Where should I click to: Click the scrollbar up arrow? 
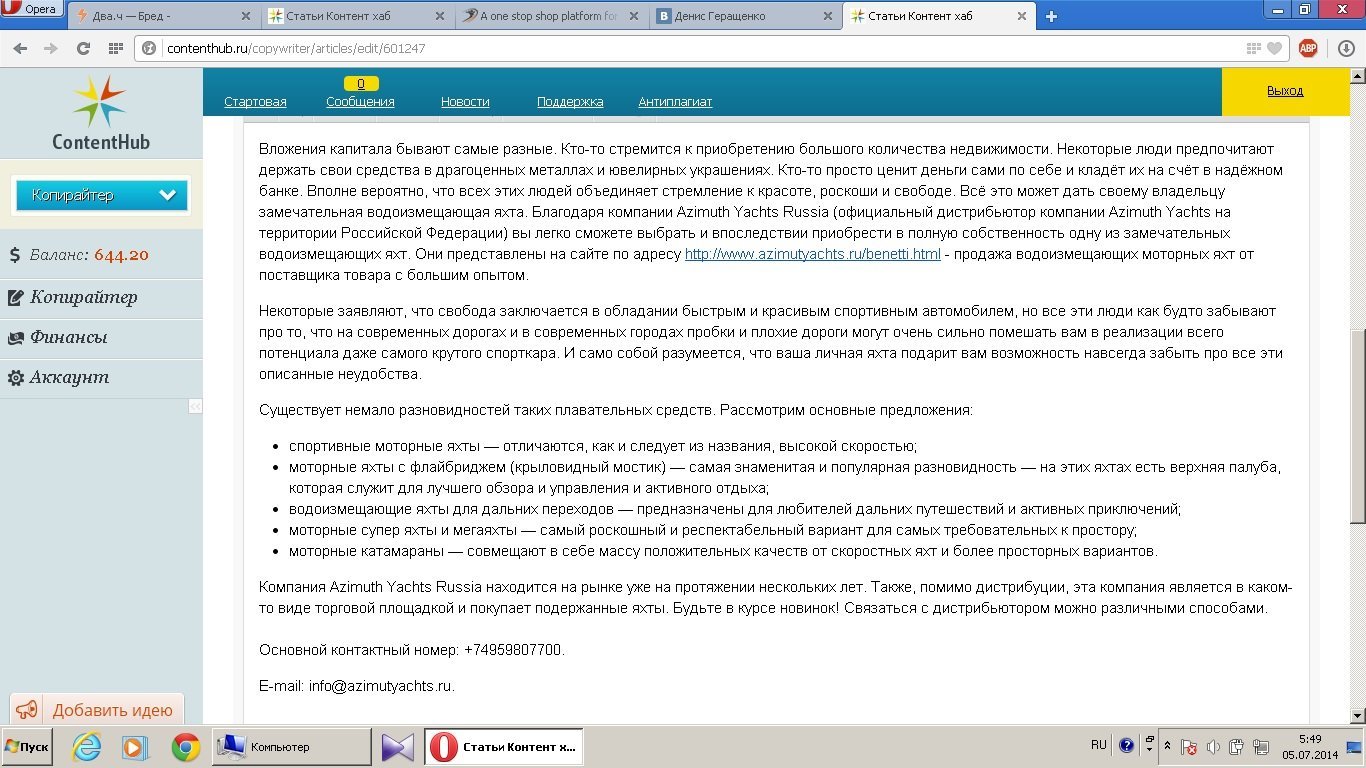(x=1357, y=76)
